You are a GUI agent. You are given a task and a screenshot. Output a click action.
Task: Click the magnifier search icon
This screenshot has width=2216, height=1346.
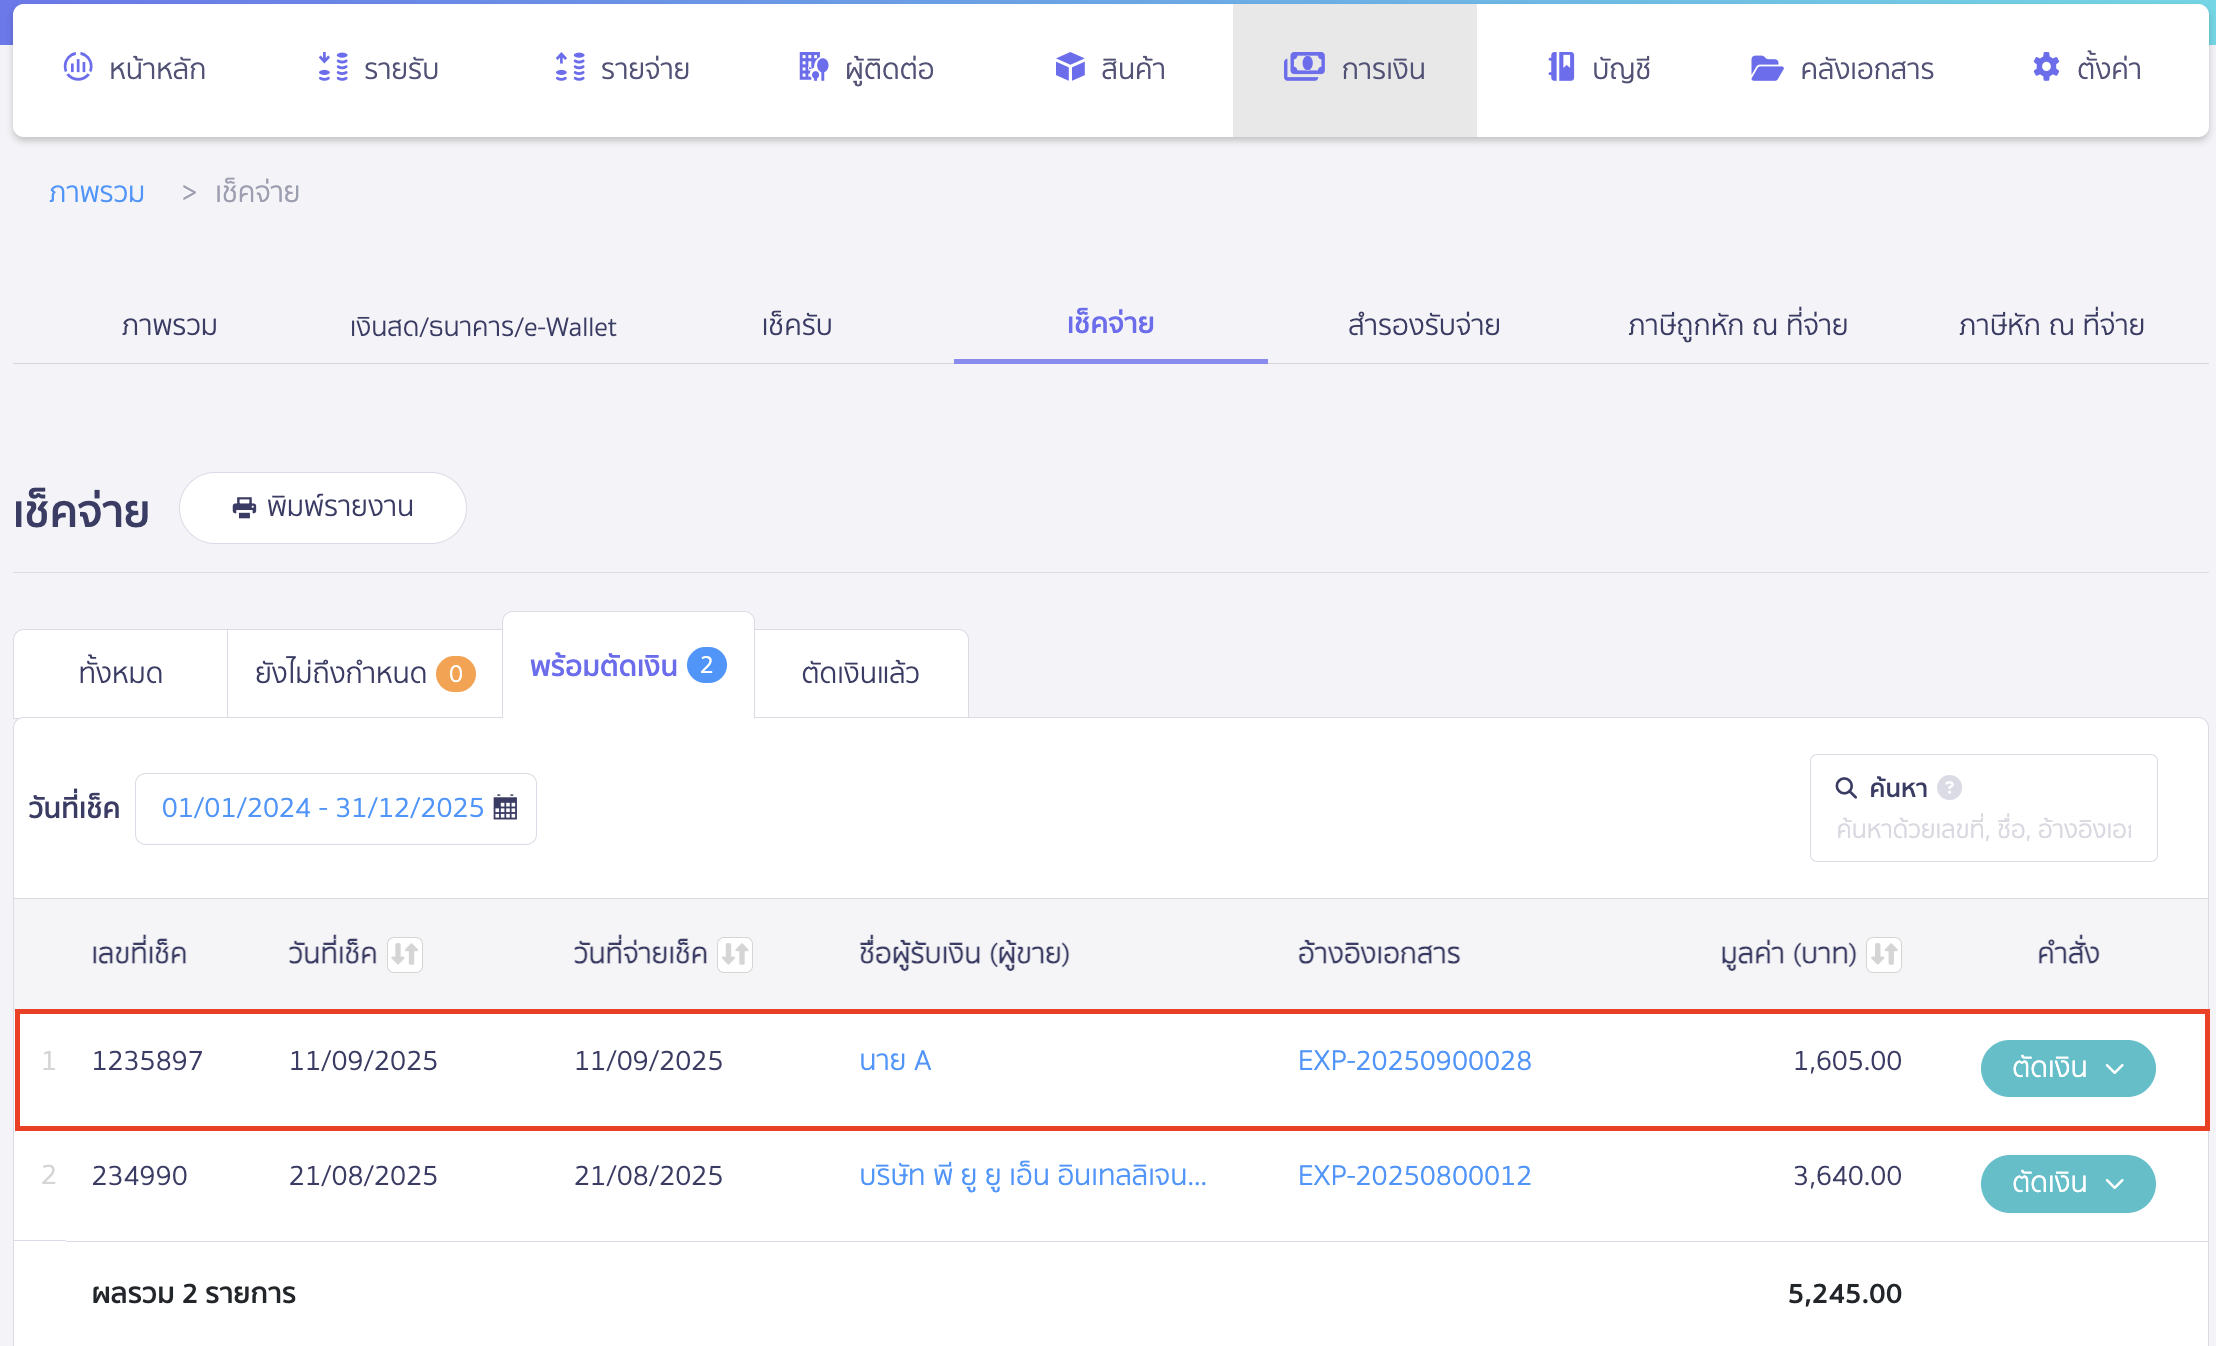[1846, 788]
